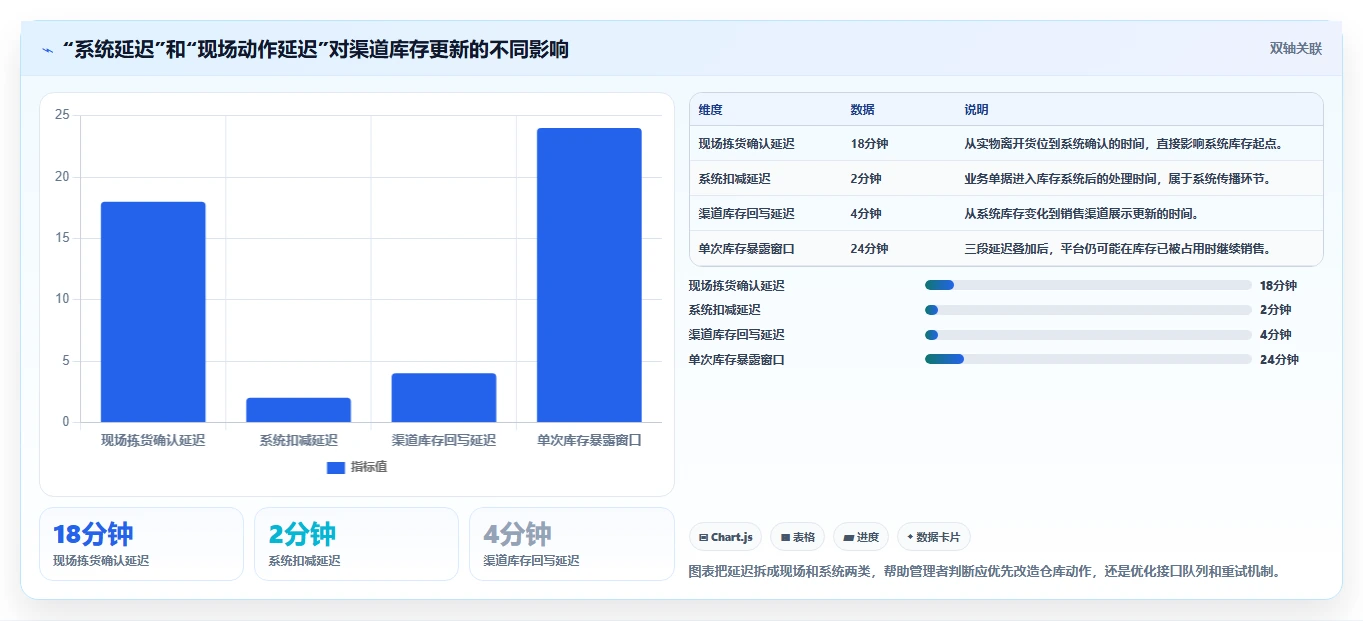The width and height of the screenshot is (1363, 621).
Task: Click the 数据 table column header
Action: 862,109
